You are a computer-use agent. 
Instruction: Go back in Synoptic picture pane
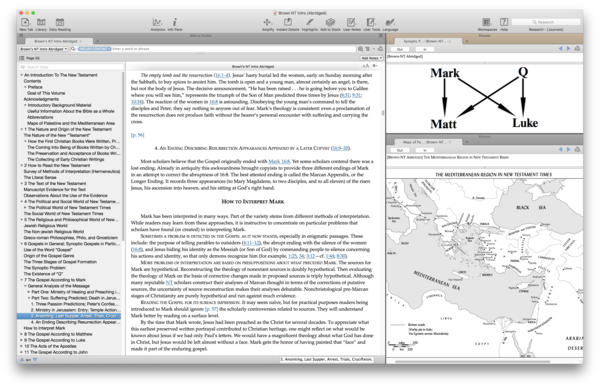[561, 49]
